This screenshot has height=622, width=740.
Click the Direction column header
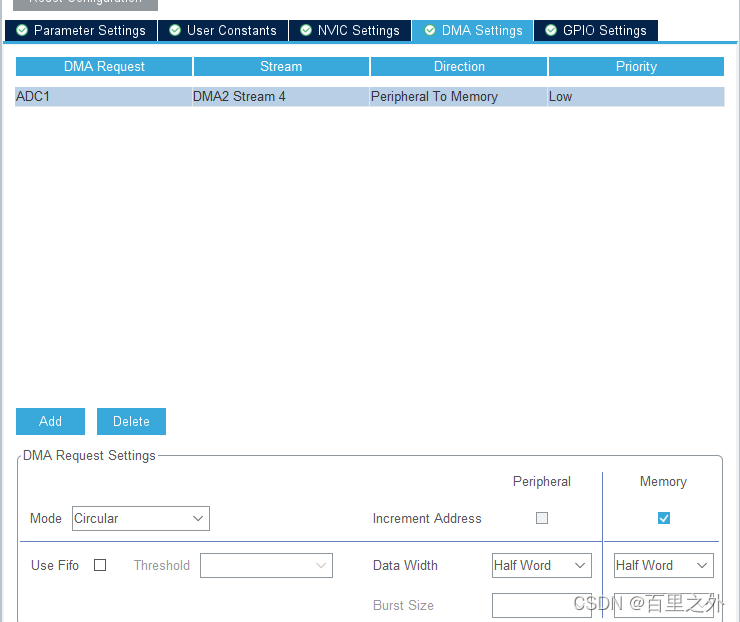tap(459, 67)
